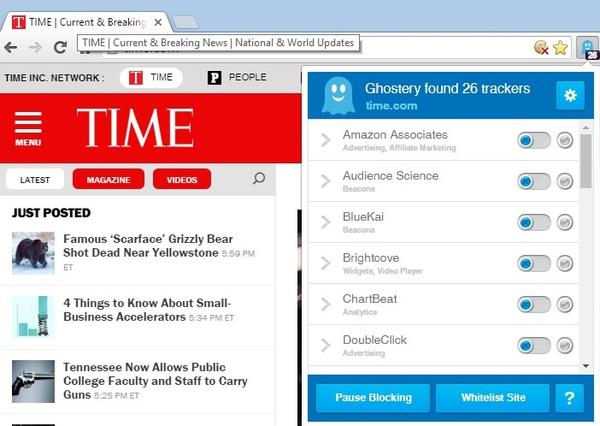Viewport: 600px width, 426px height.
Task: Click the 'Analytics' label under ChartBeat
Action: click(x=360, y=312)
